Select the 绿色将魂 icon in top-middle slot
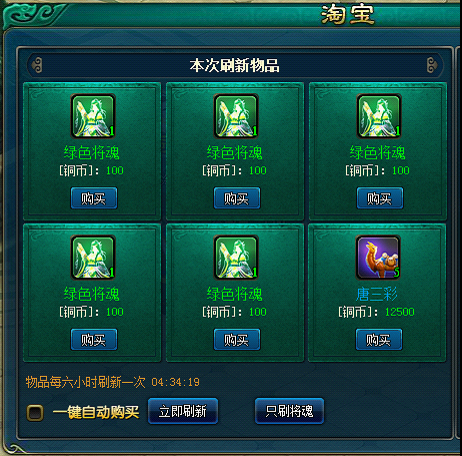 pyautogui.click(x=236, y=116)
